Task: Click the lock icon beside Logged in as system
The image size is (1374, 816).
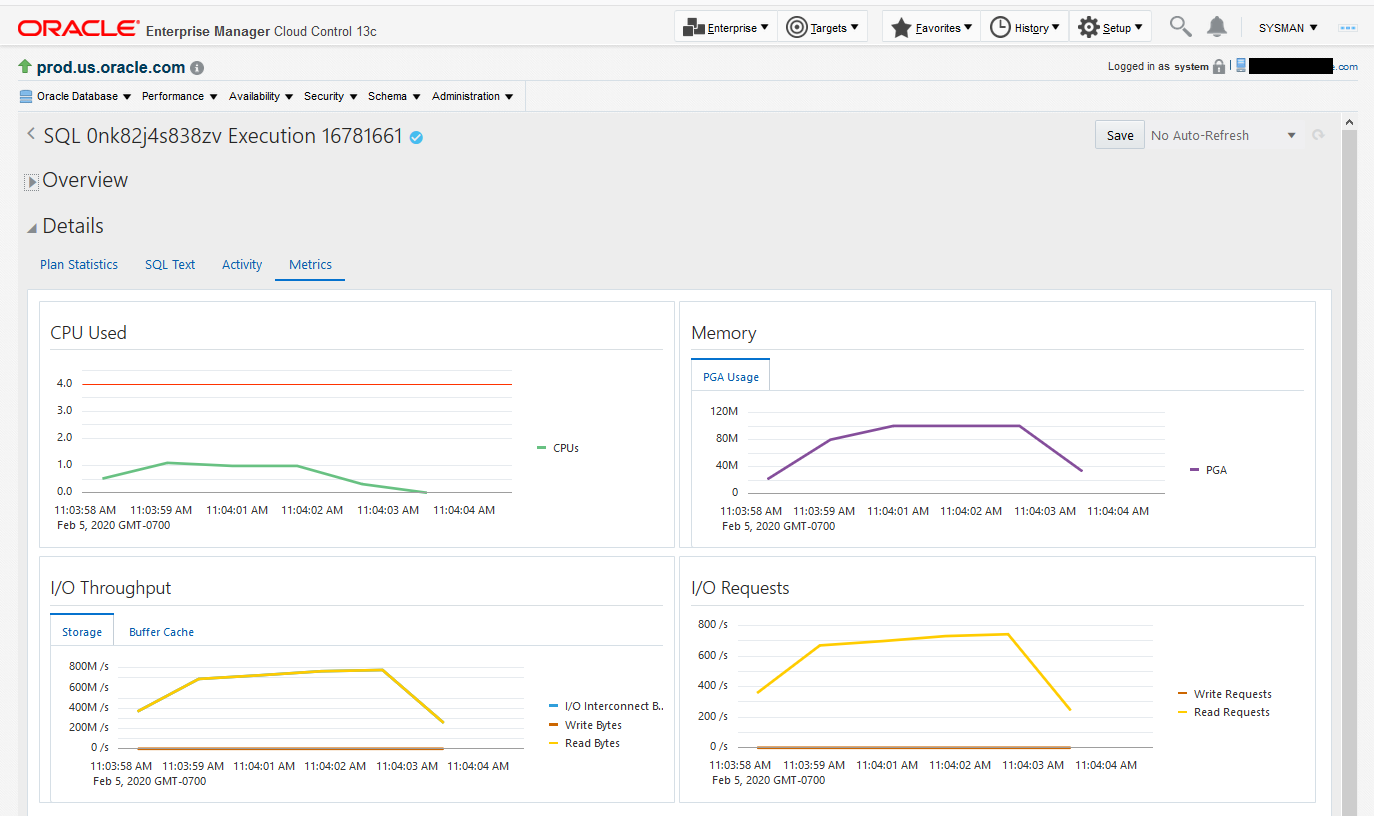Action: pyautogui.click(x=1218, y=67)
